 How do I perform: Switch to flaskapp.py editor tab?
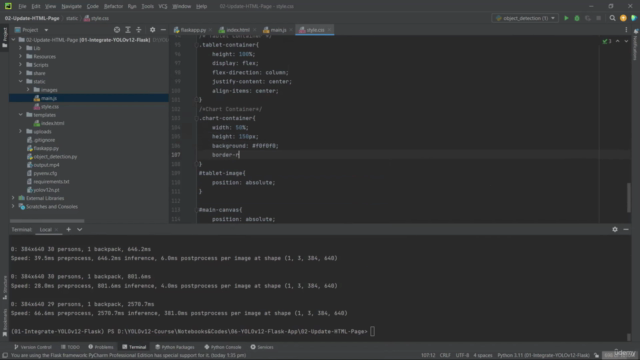[193, 30]
